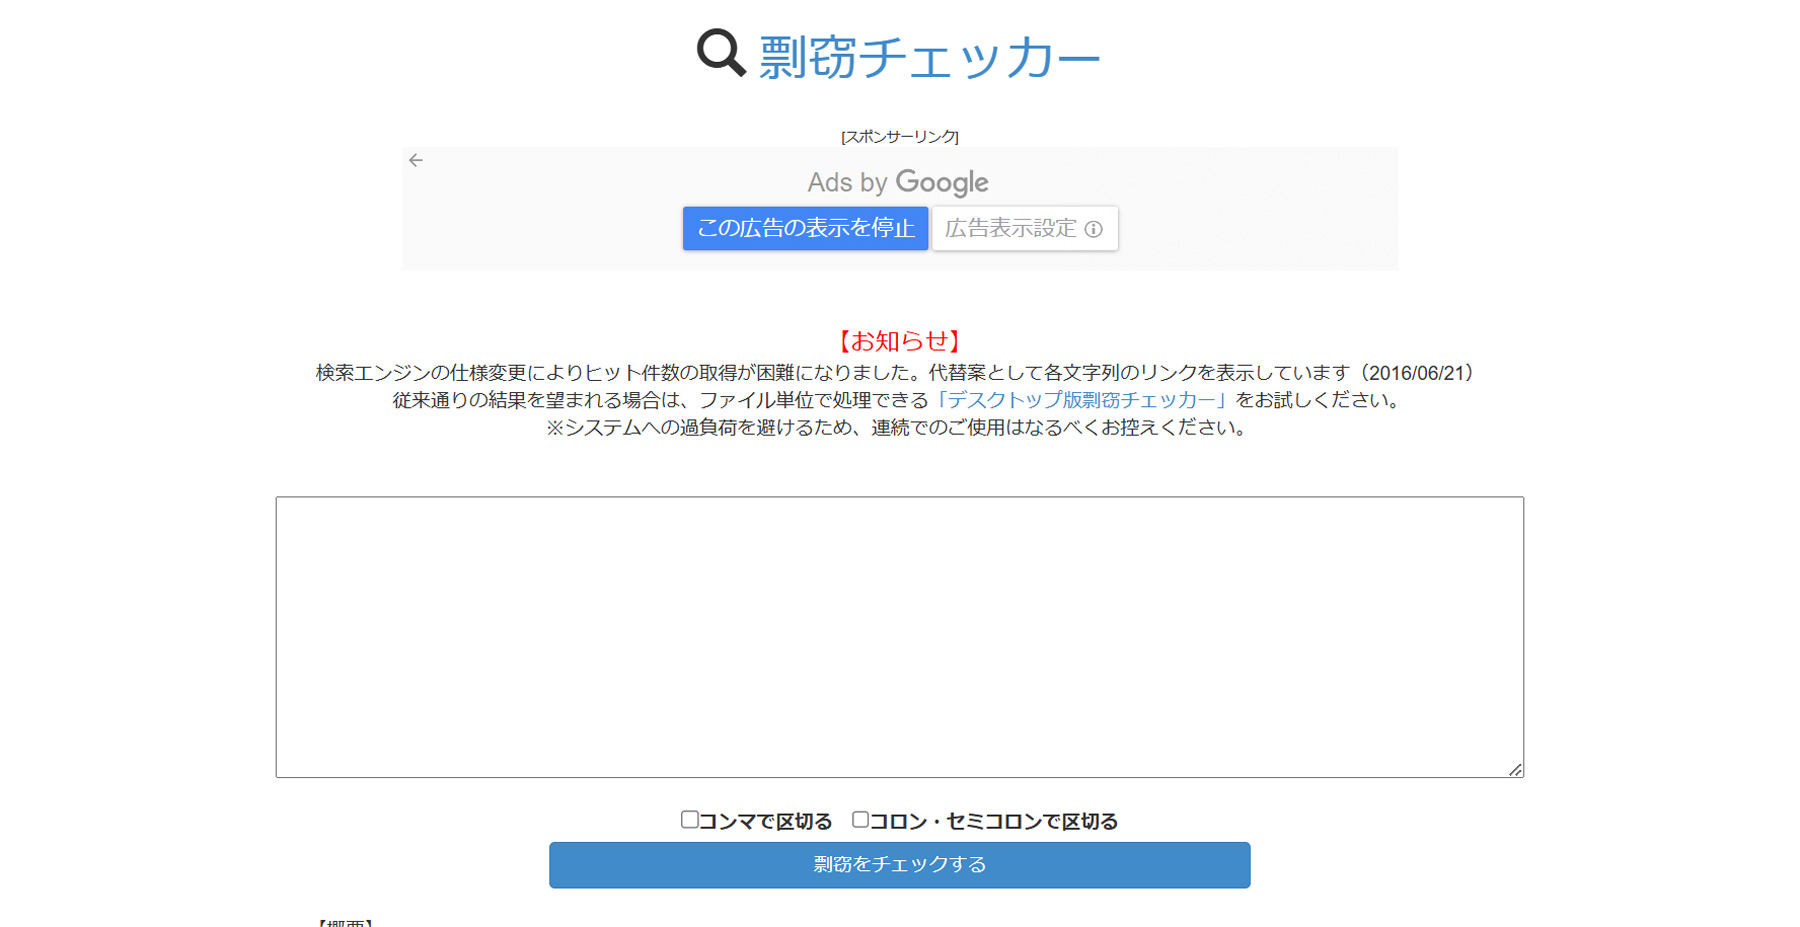
Task: Open the 剽窃チェッカー title link
Action: tap(929, 56)
